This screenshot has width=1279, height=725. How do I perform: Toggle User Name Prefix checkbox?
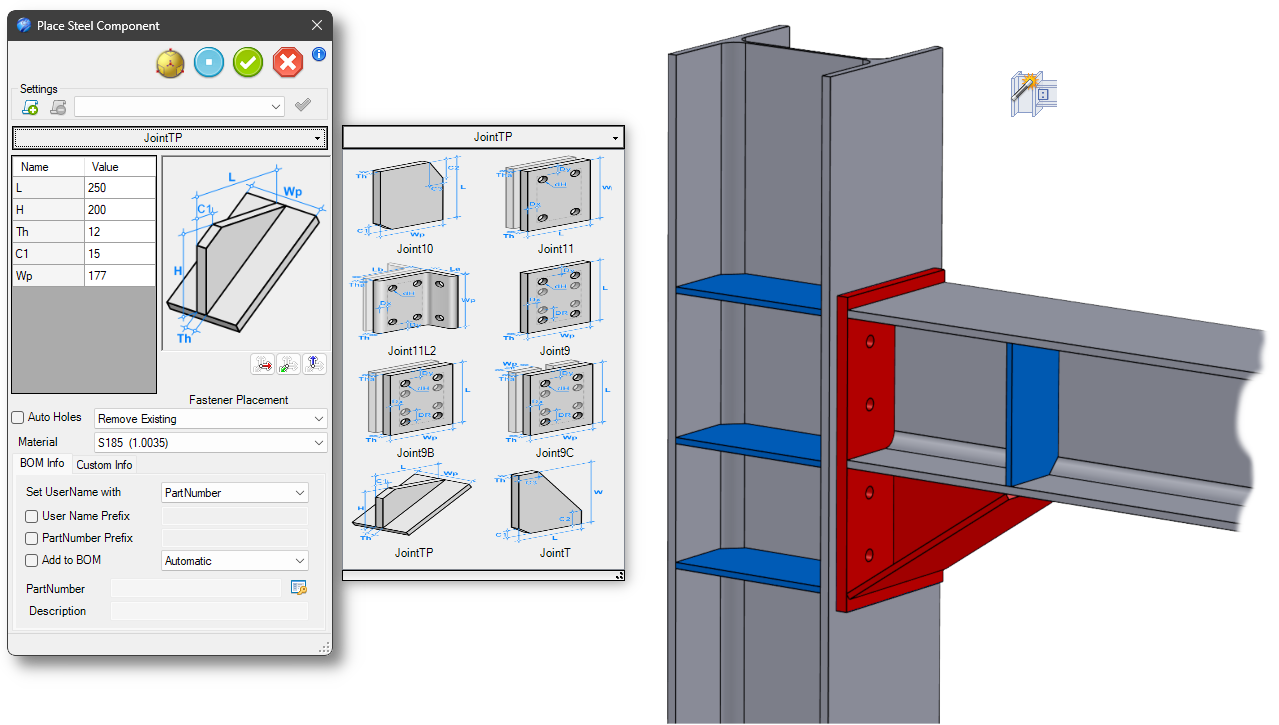pos(32,516)
